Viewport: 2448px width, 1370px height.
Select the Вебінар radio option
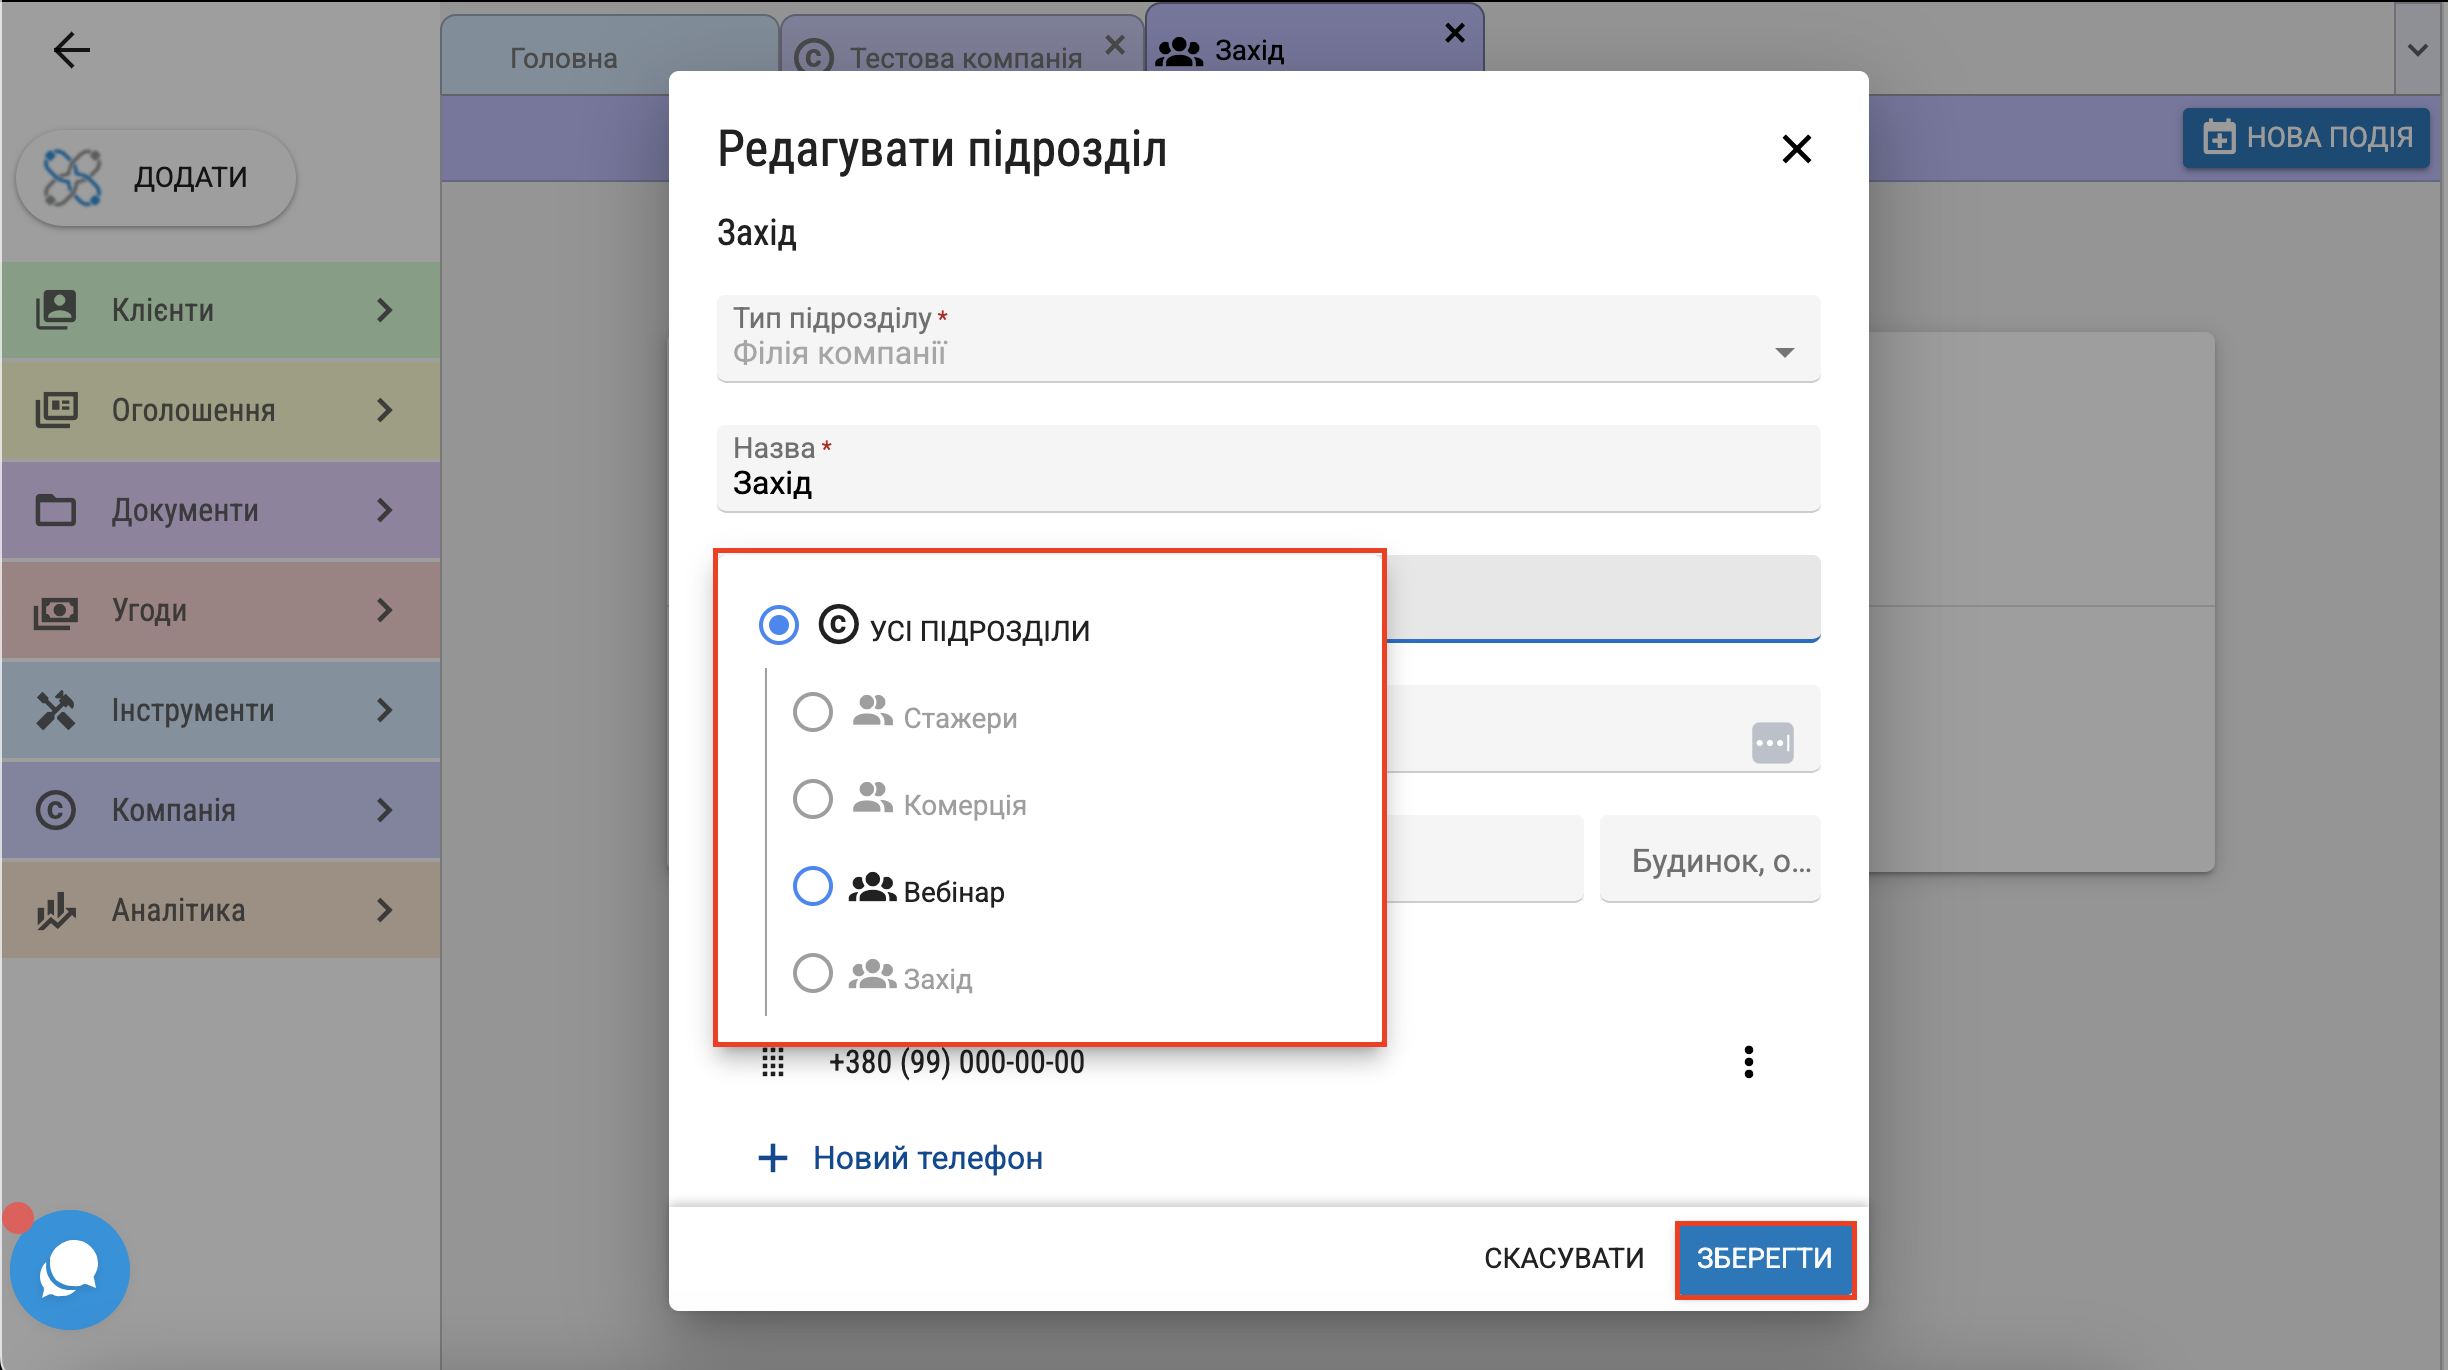point(812,886)
